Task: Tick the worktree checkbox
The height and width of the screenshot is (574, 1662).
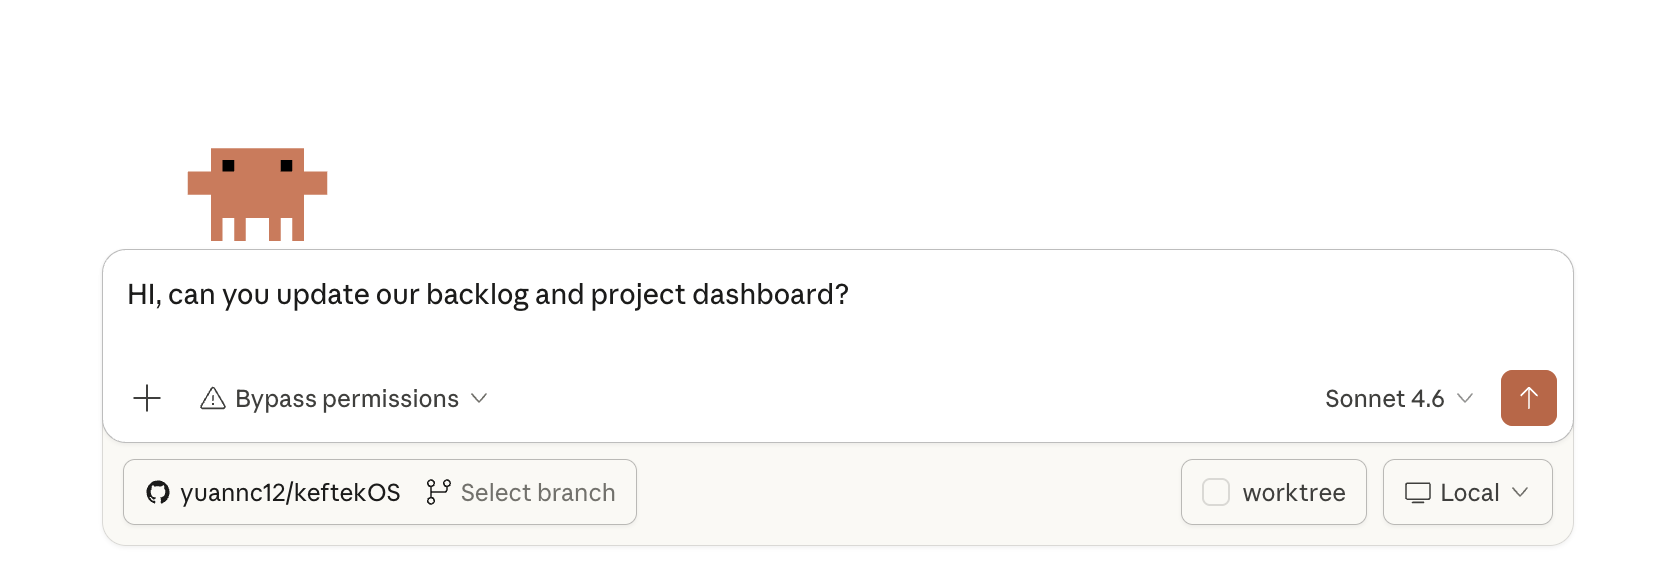Action: click(x=1216, y=492)
